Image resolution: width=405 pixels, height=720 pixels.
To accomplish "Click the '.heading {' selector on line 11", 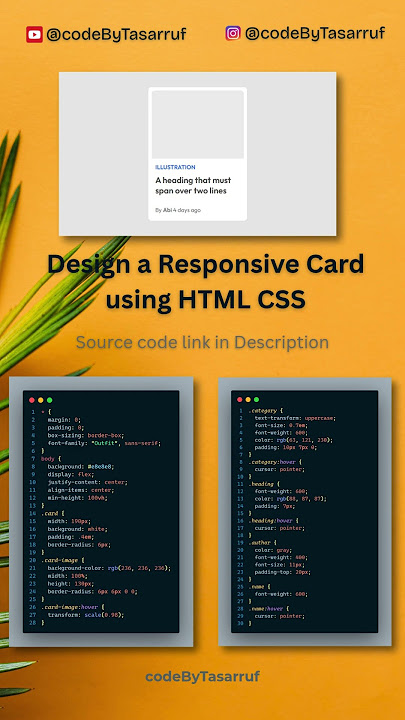I will (264, 484).
